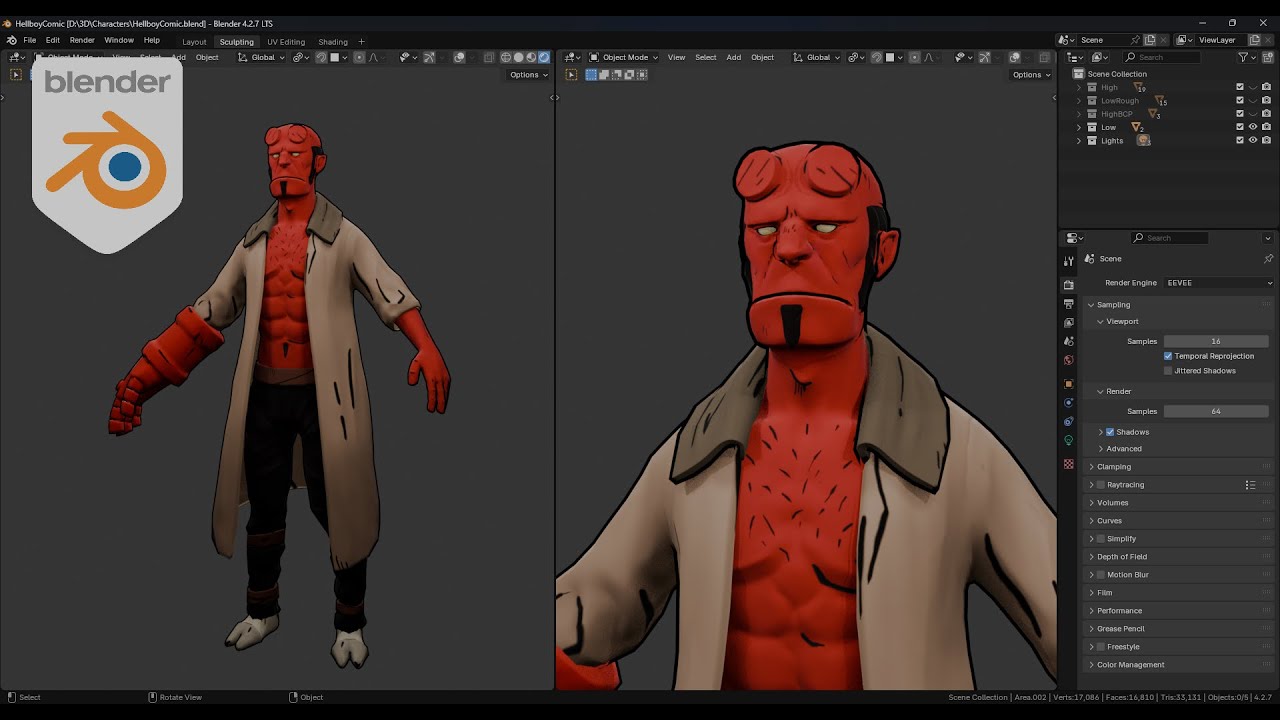Click the add workspace plus icon
The image size is (1280, 720).
click(x=361, y=42)
